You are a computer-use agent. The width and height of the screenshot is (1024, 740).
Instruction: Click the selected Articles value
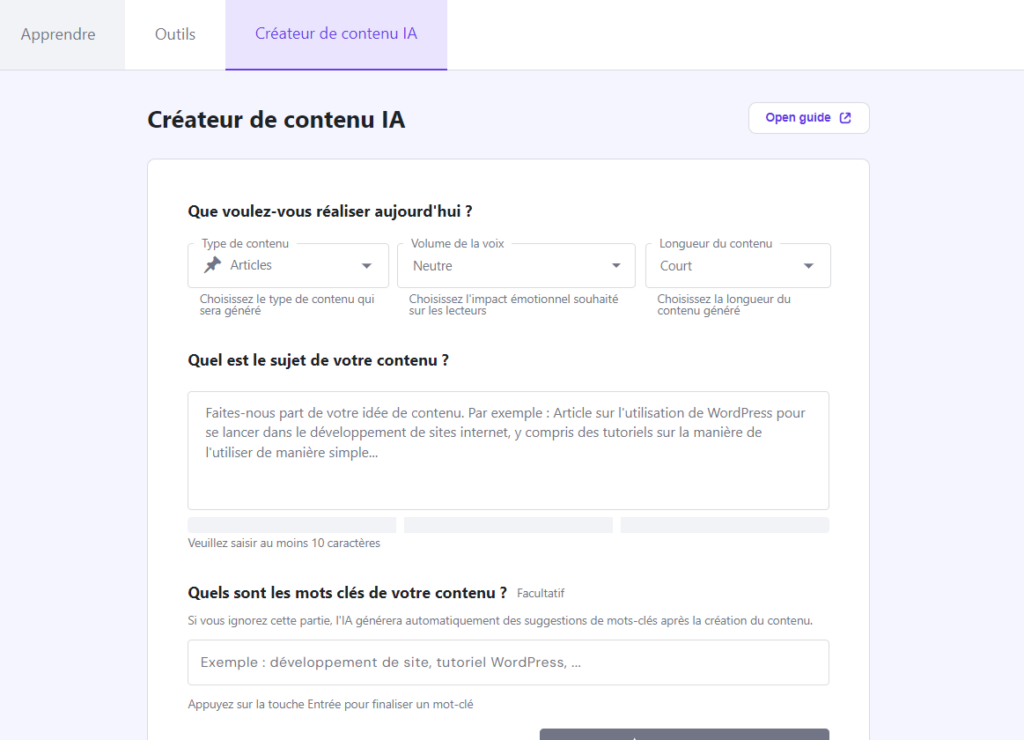coord(251,265)
